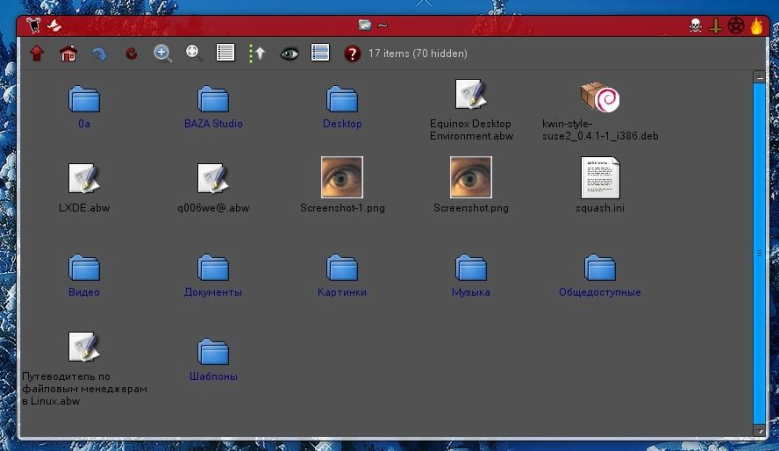The width and height of the screenshot is (779, 451).
Task: Select the Шаблоны folder
Action: [x=213, y=360]
